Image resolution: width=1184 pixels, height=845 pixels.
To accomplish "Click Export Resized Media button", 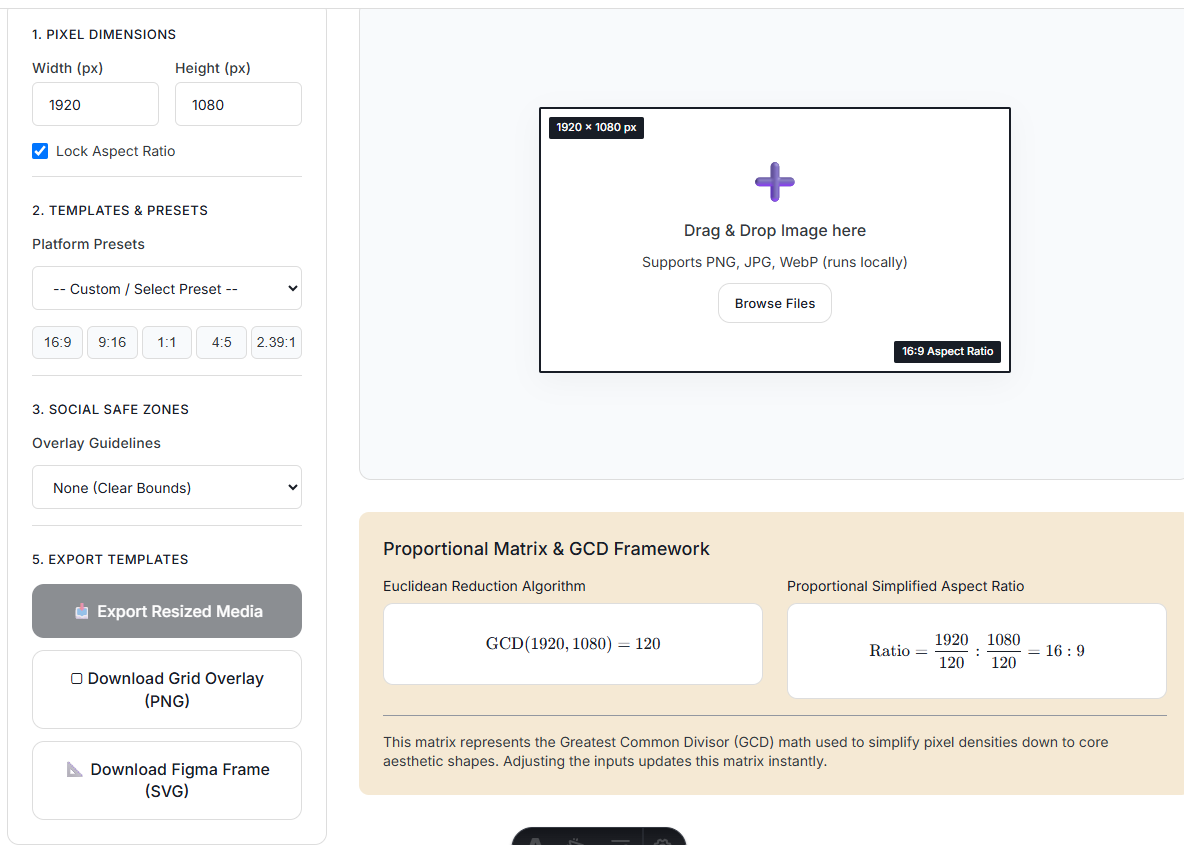I will (167, 611).
